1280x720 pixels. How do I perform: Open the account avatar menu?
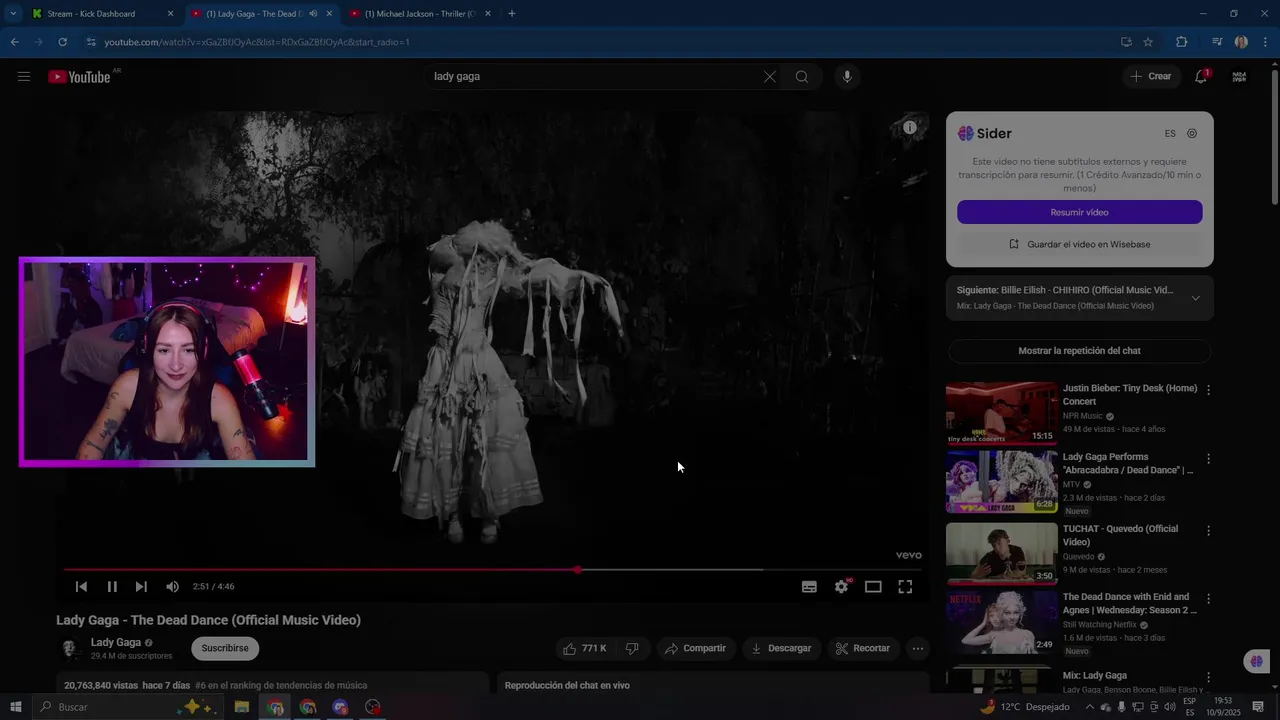pos(1239,76)
